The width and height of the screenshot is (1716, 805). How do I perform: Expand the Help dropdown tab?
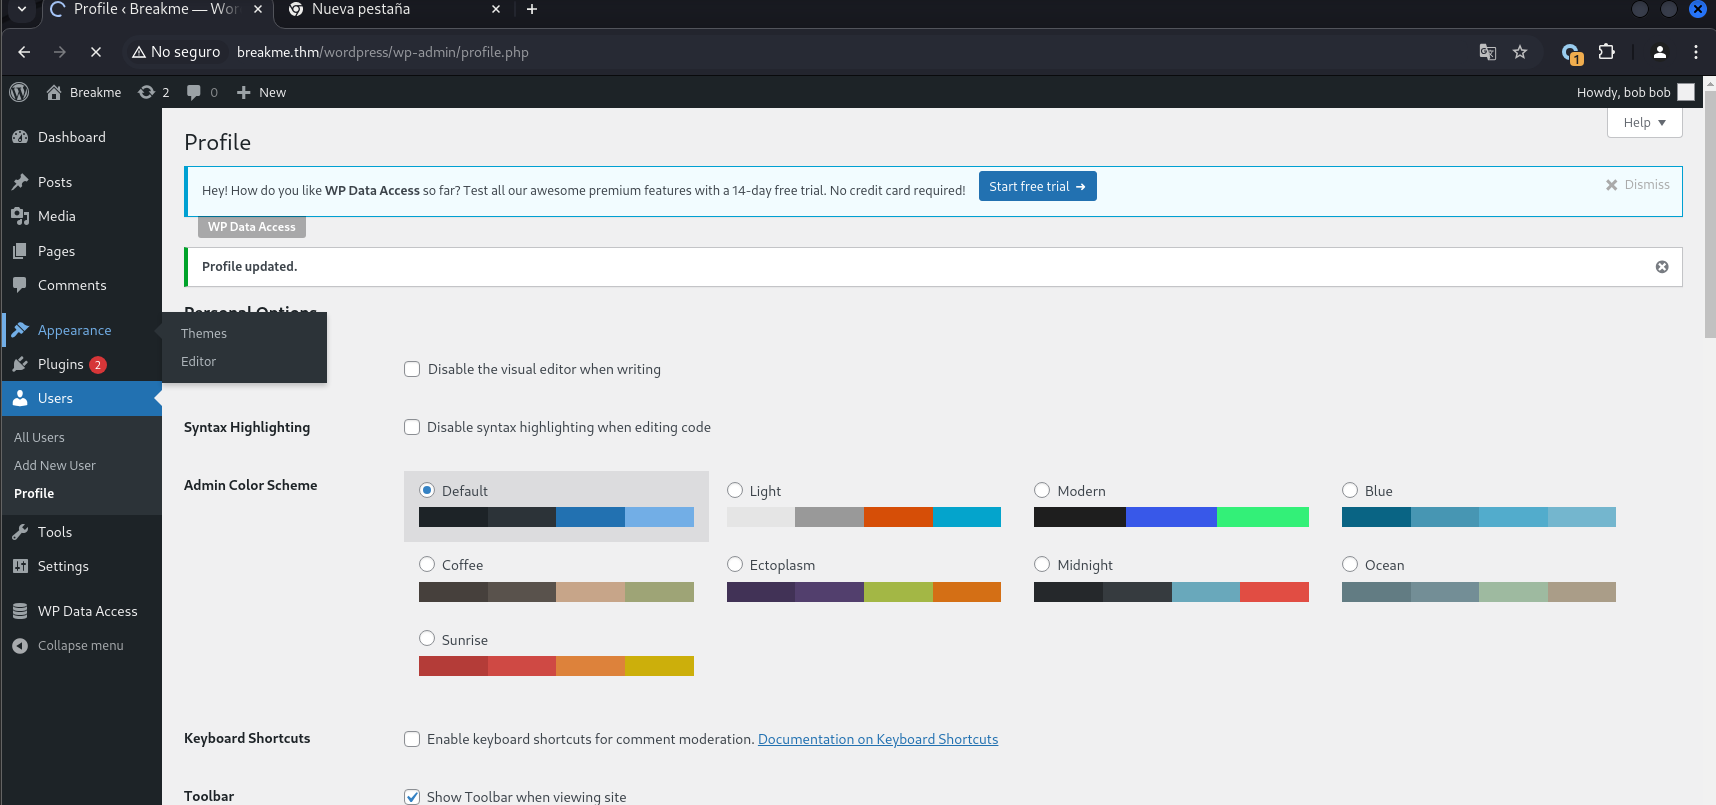click(x=1644, y=123)
